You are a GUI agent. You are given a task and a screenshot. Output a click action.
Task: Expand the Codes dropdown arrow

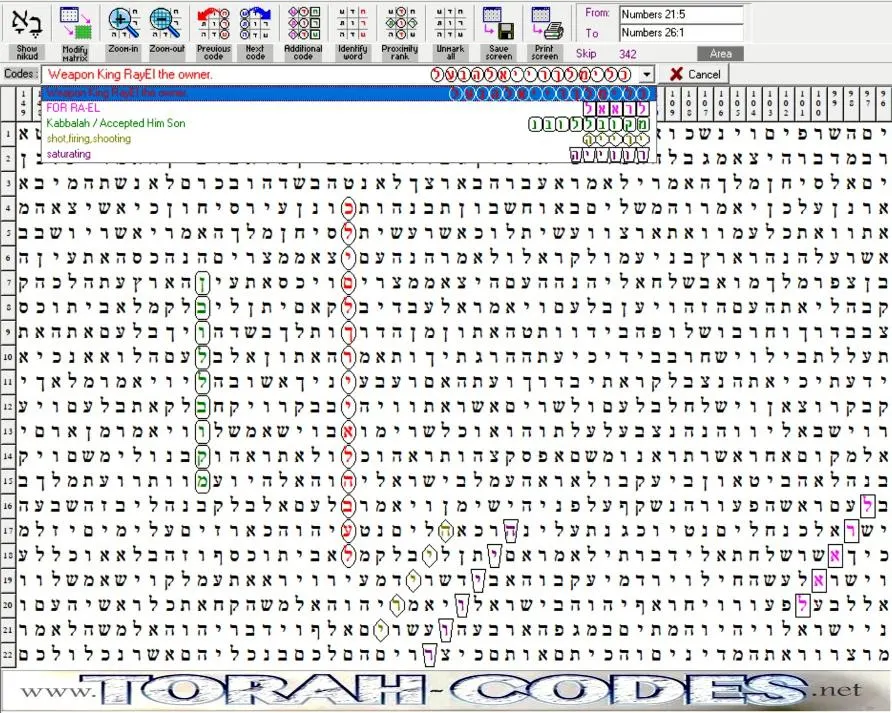coord(646,75)
